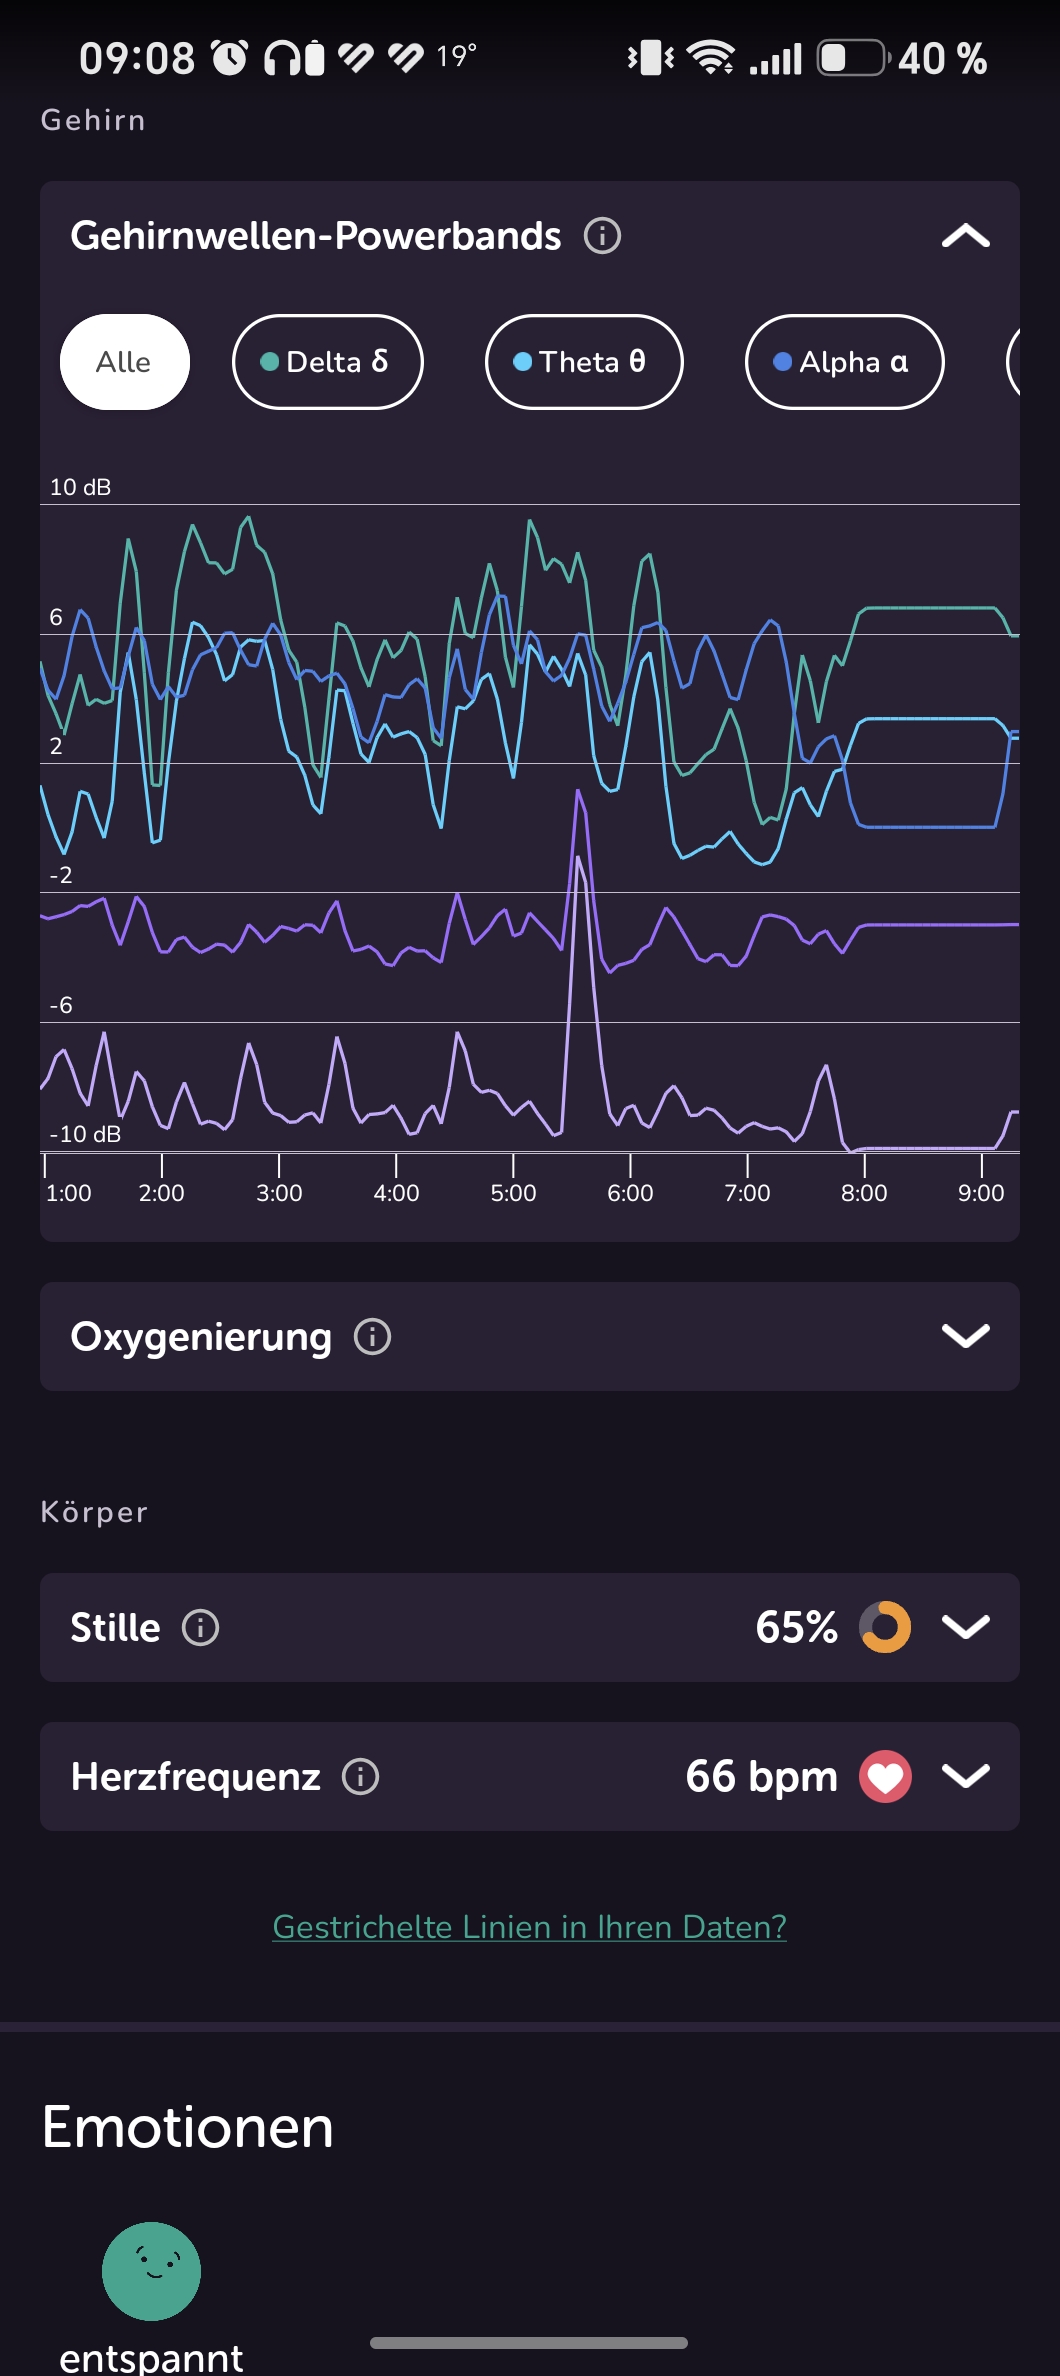
Task: Tap the 5:00 marker on chart timeline
Action: (513, 1192)
